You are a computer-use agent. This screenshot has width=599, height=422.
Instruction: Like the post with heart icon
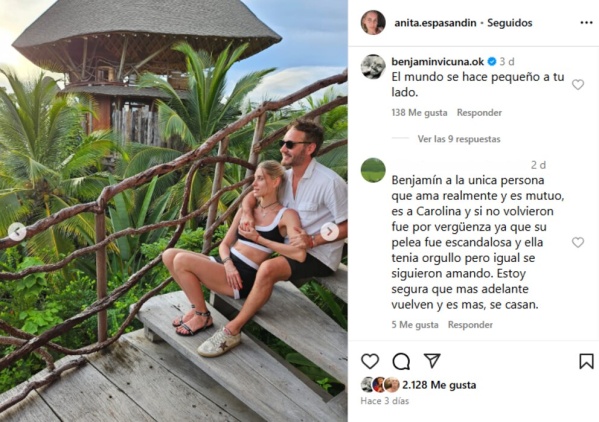pos(370,361)
